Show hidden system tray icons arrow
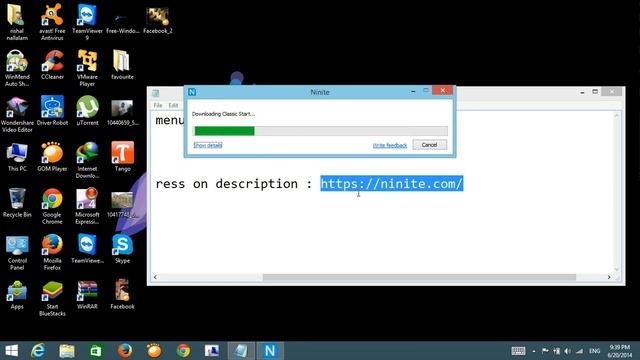This screenshot has height=360, width=640. click(534, 351)
